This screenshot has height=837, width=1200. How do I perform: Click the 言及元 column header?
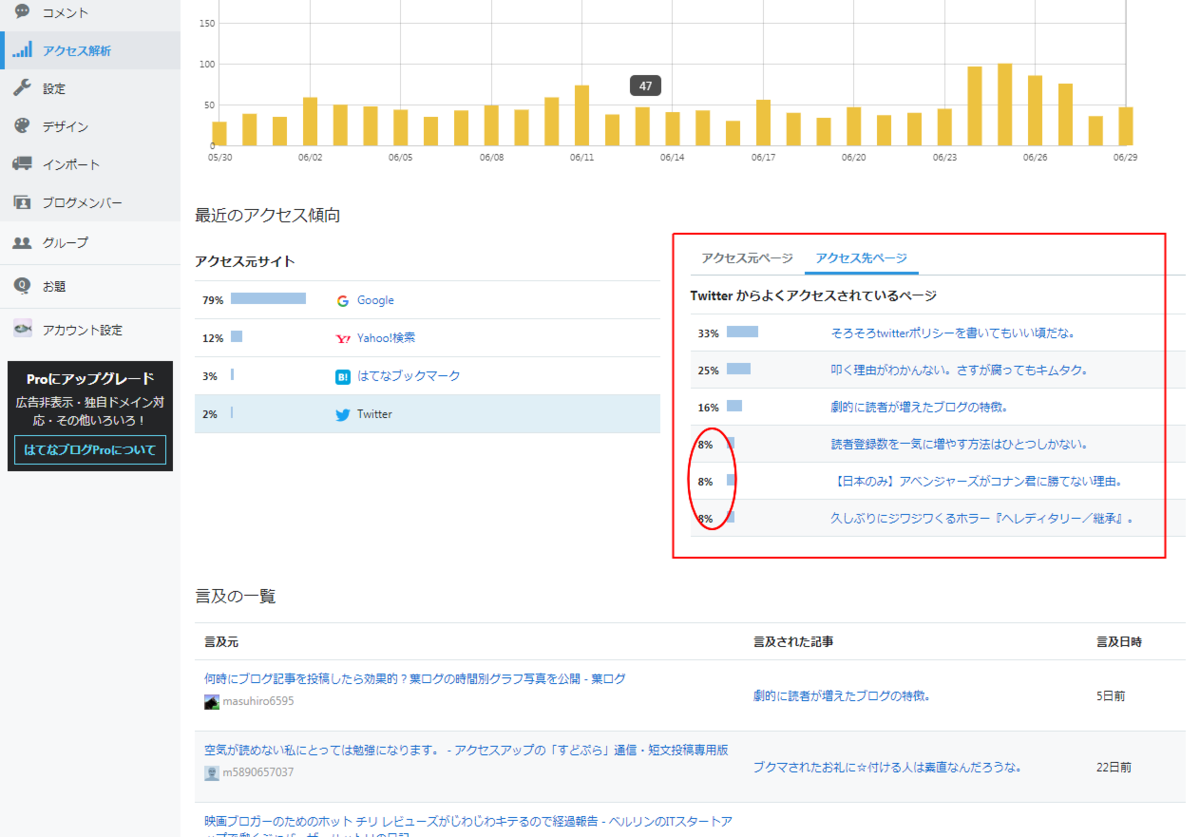coord(221,641)
